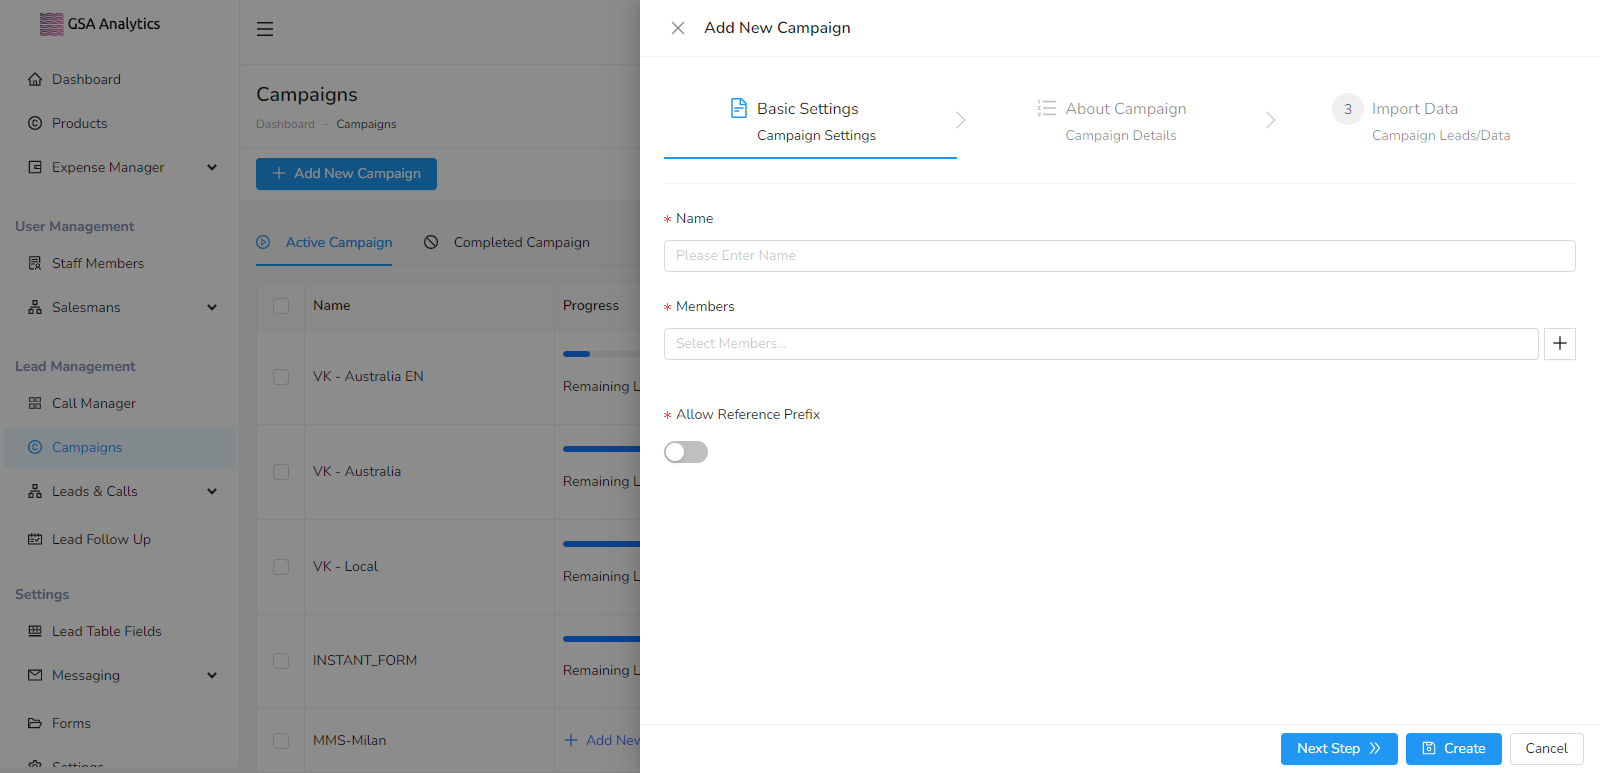Select the About Campaign step
1600x773 pixels.
click(1112, 121)
